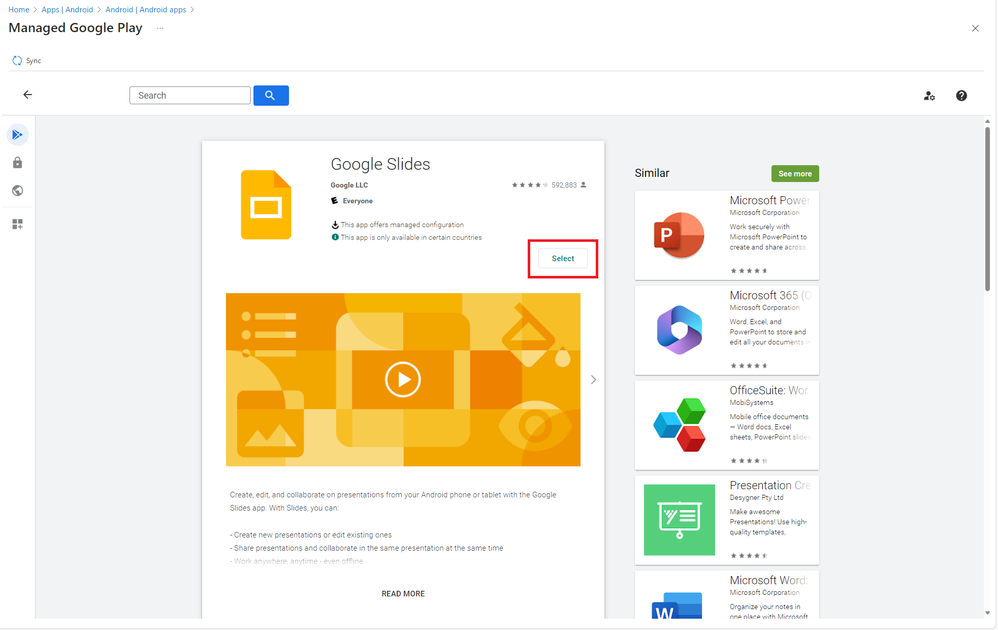Click the vertical scrollbar thumb
Image resolution: width=998 pixels, height=630 pixels.
pos(987,209)
